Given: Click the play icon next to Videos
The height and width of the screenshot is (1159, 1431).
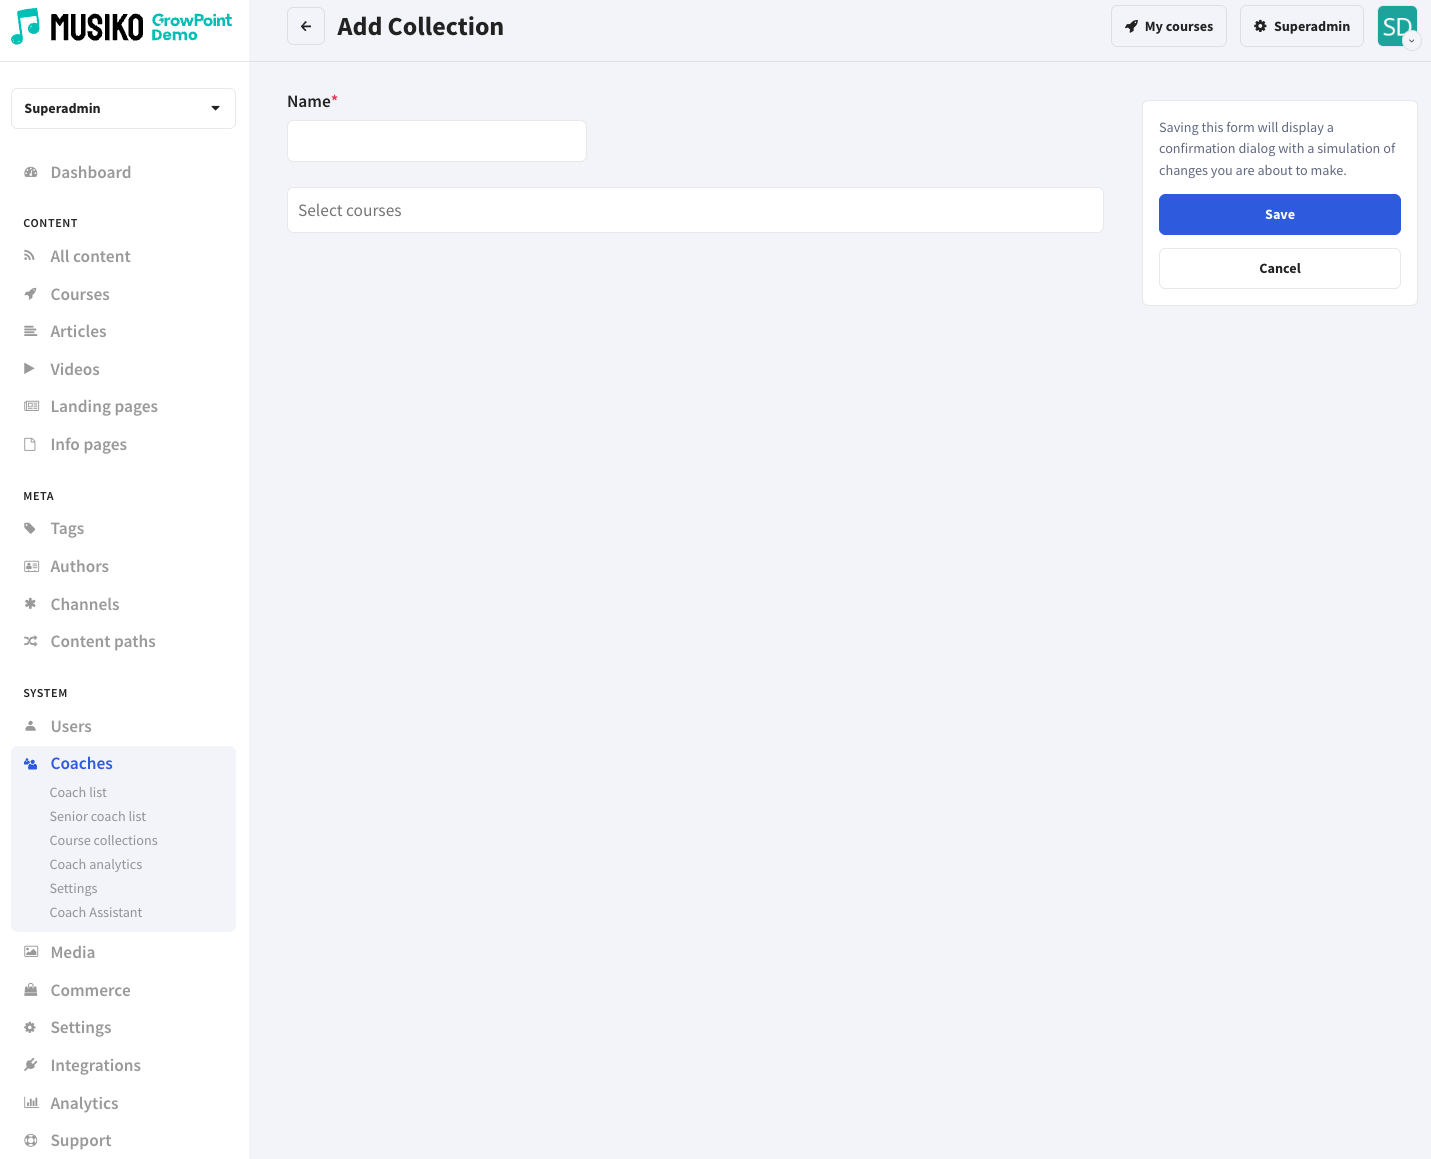Looking at the screenshot, I should coord(30,369).
